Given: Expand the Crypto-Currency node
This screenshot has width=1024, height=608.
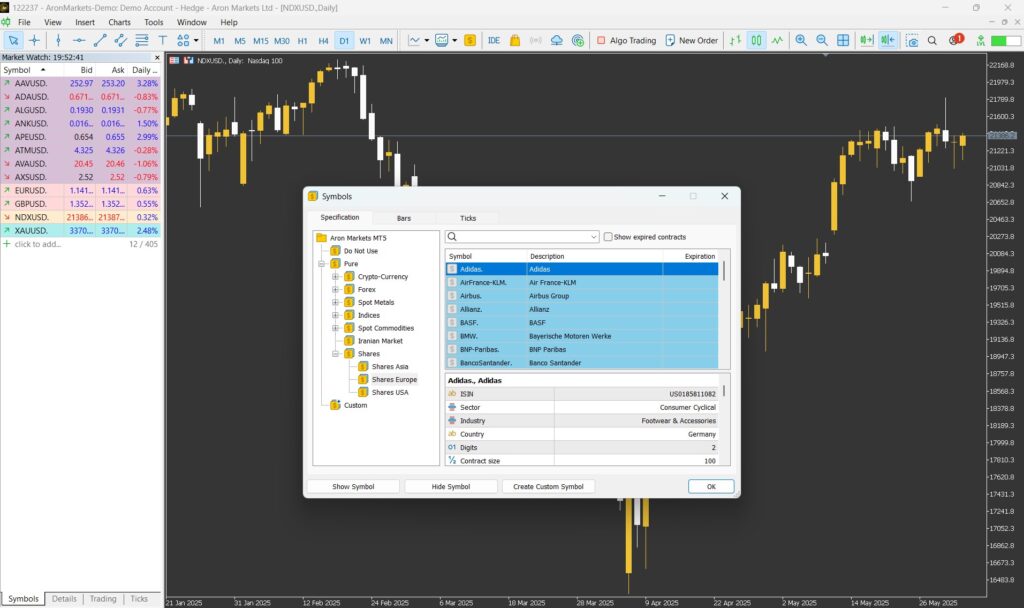Looking at the screenshot, I should pyautogui.click(x=336, y=276).
